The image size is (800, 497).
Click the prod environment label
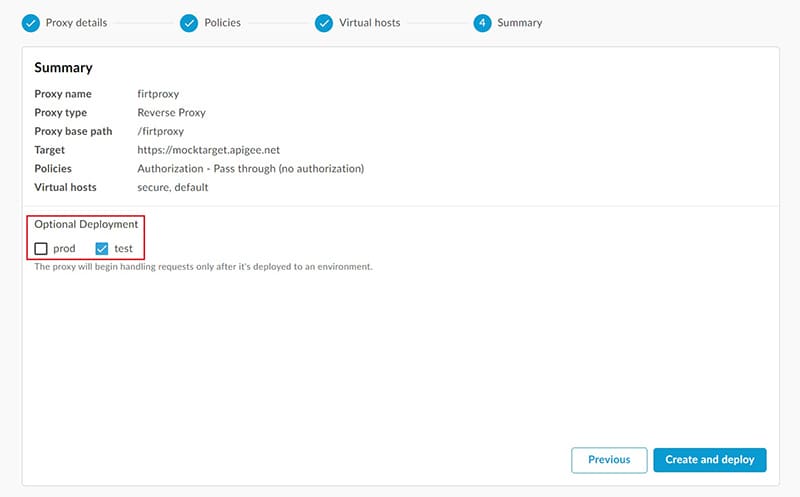tap(64, 248)
